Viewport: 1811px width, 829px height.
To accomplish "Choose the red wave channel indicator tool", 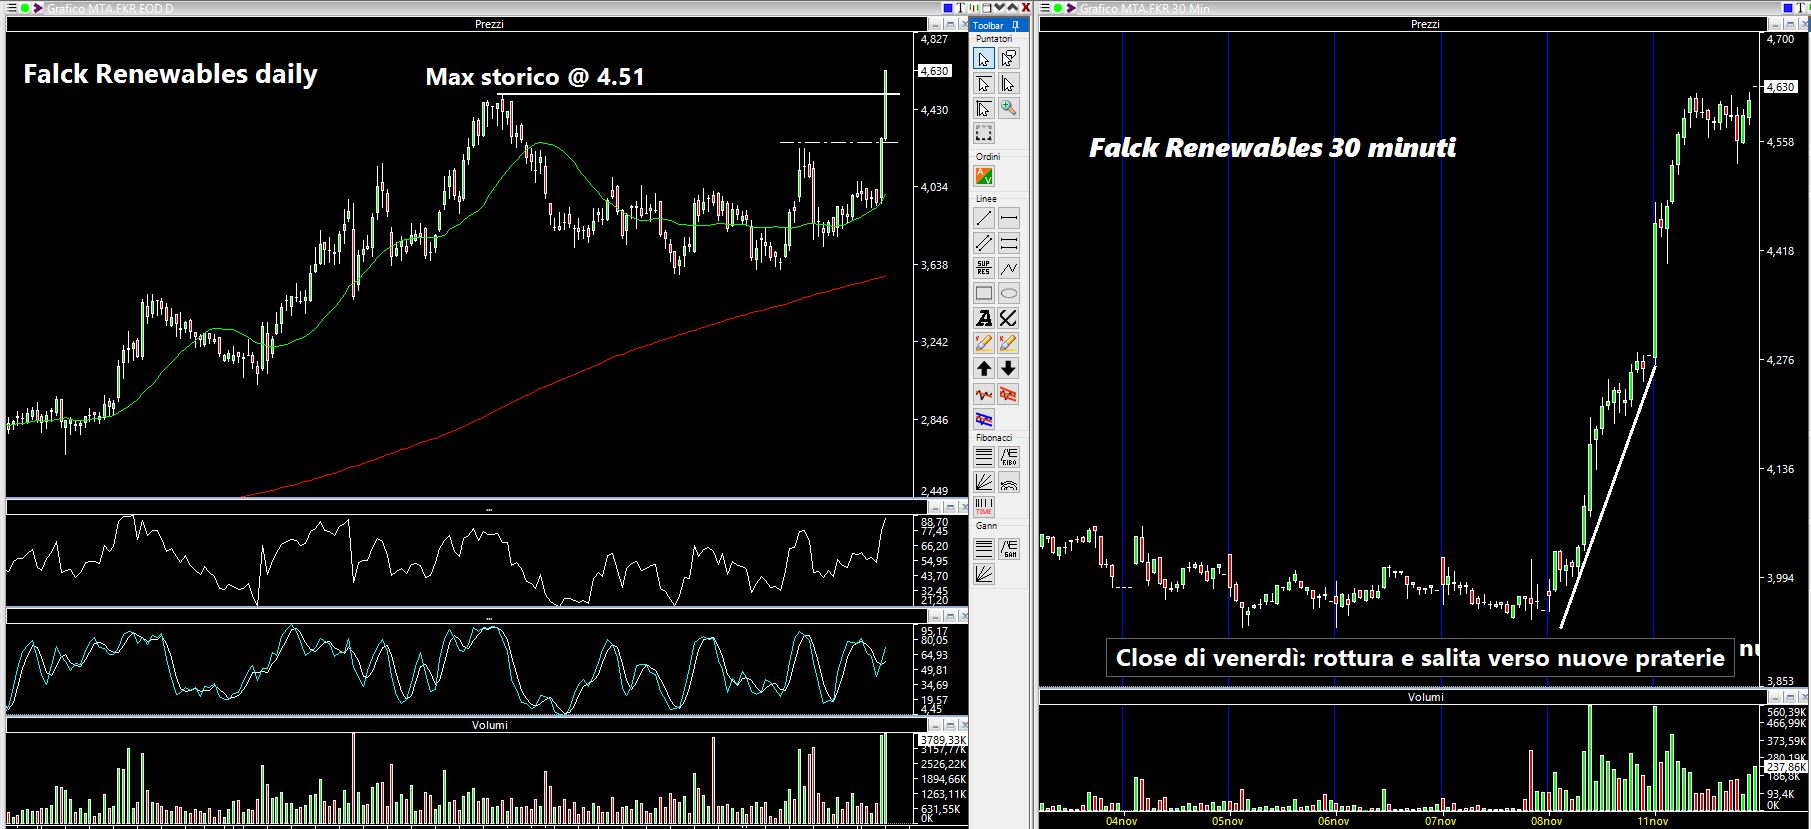I will [1008, 394].
